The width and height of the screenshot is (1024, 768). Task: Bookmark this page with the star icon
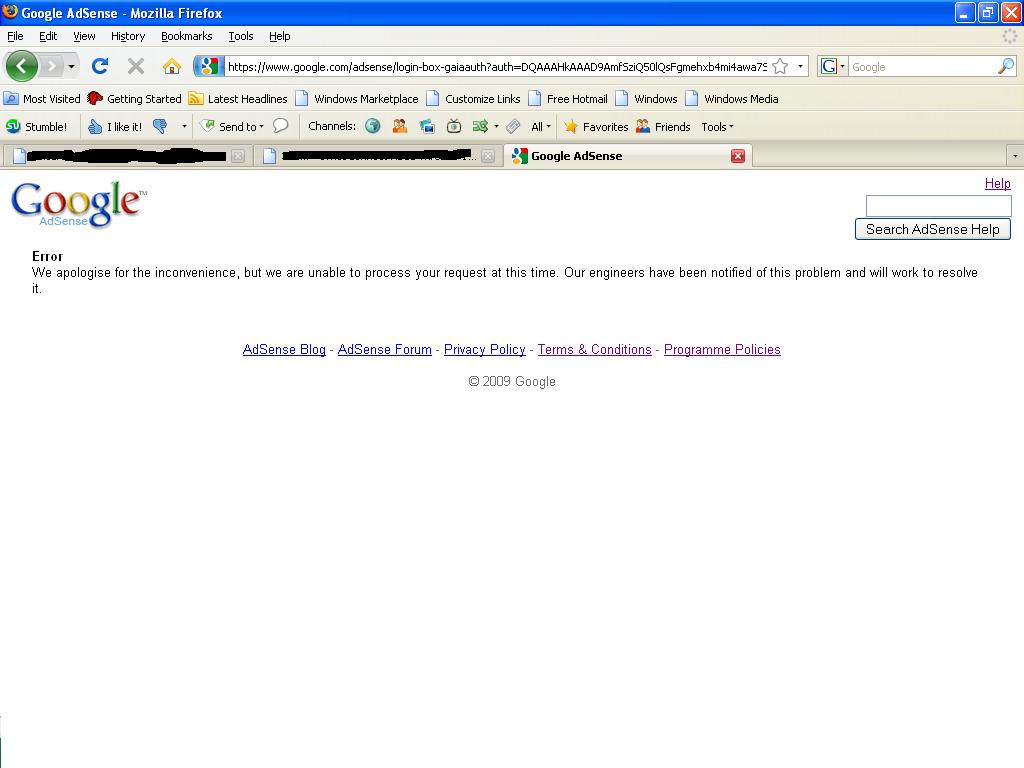(780, 67)
